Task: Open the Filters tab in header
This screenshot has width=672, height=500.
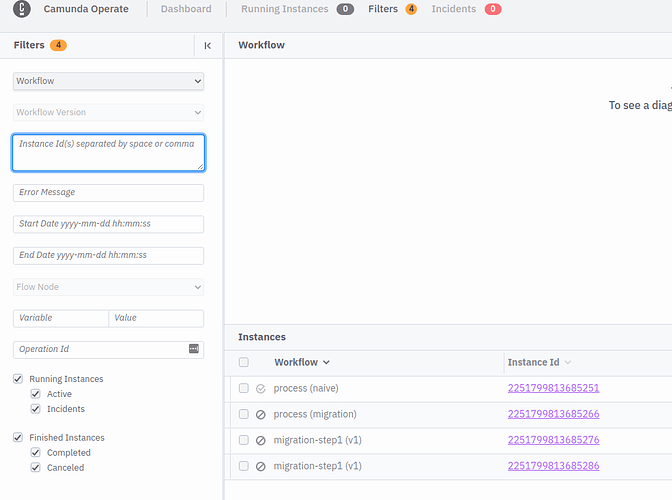Action: (x=383, y=9)
